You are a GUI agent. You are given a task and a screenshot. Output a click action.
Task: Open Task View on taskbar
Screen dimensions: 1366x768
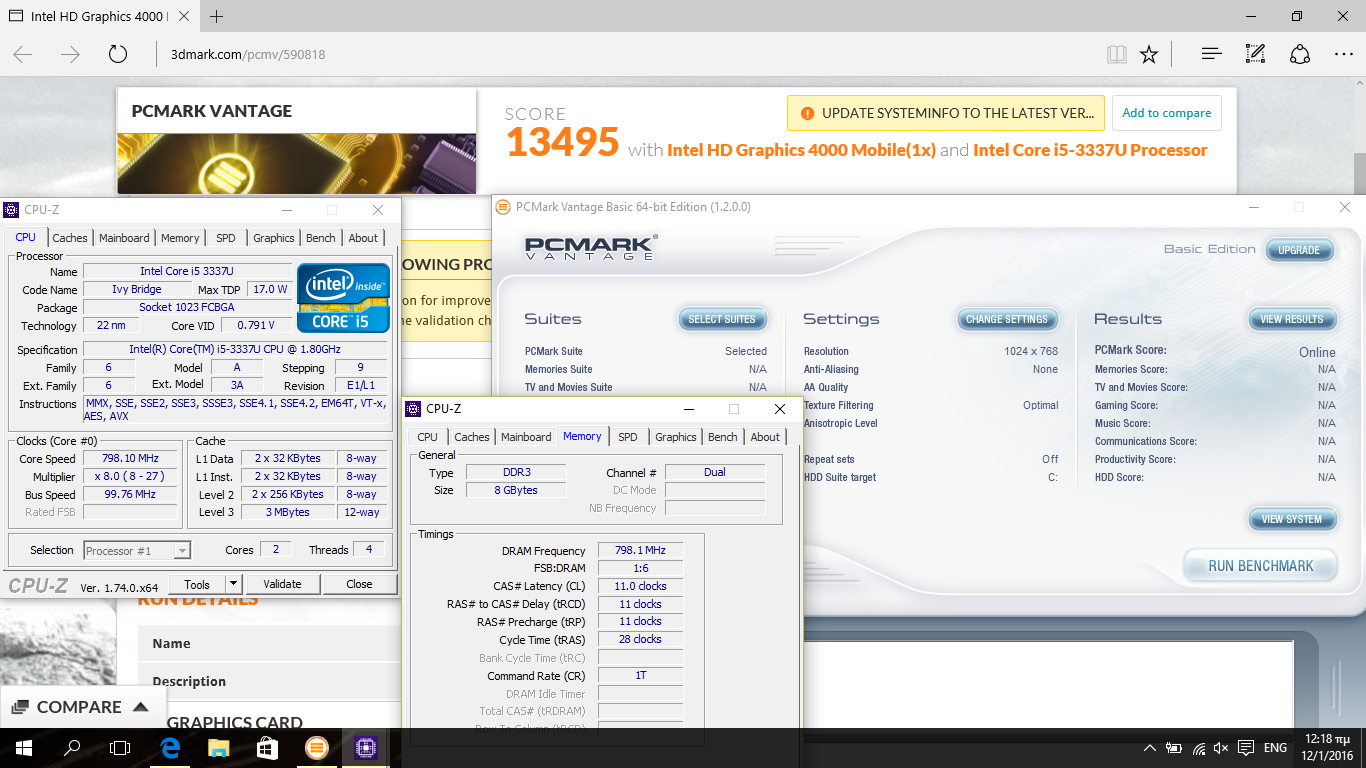120,747
